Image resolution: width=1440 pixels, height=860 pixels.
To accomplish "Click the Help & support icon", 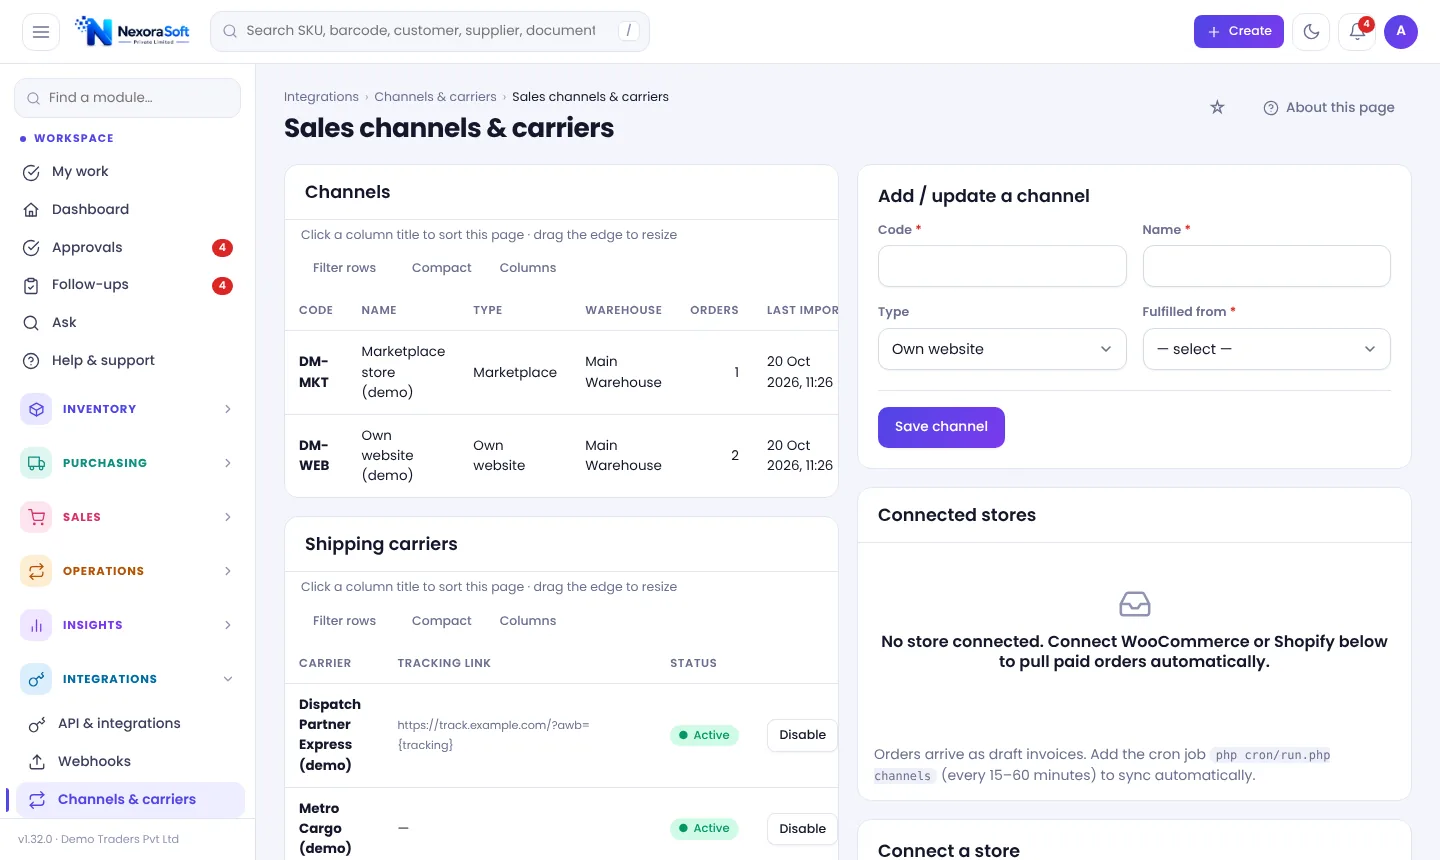I will pyautogui.click(x=31, y=361).
